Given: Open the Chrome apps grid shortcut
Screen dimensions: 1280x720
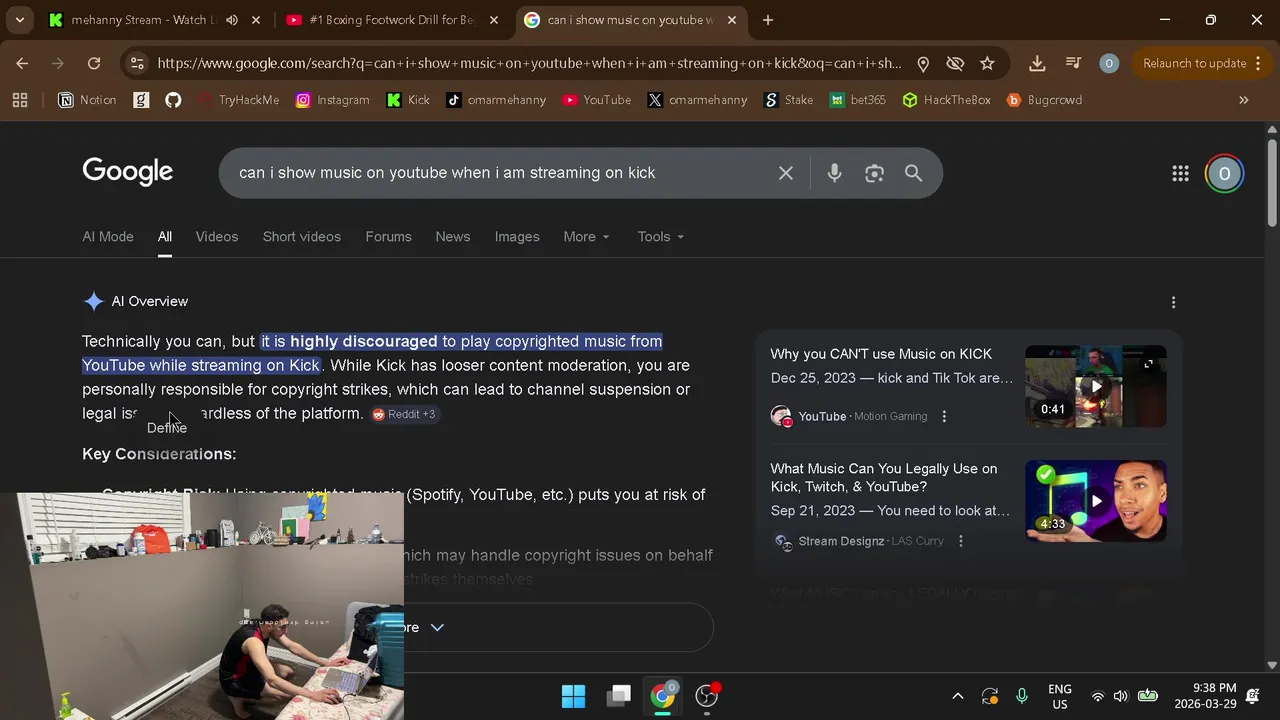Looking at the screenshot, I should point(20,100).
